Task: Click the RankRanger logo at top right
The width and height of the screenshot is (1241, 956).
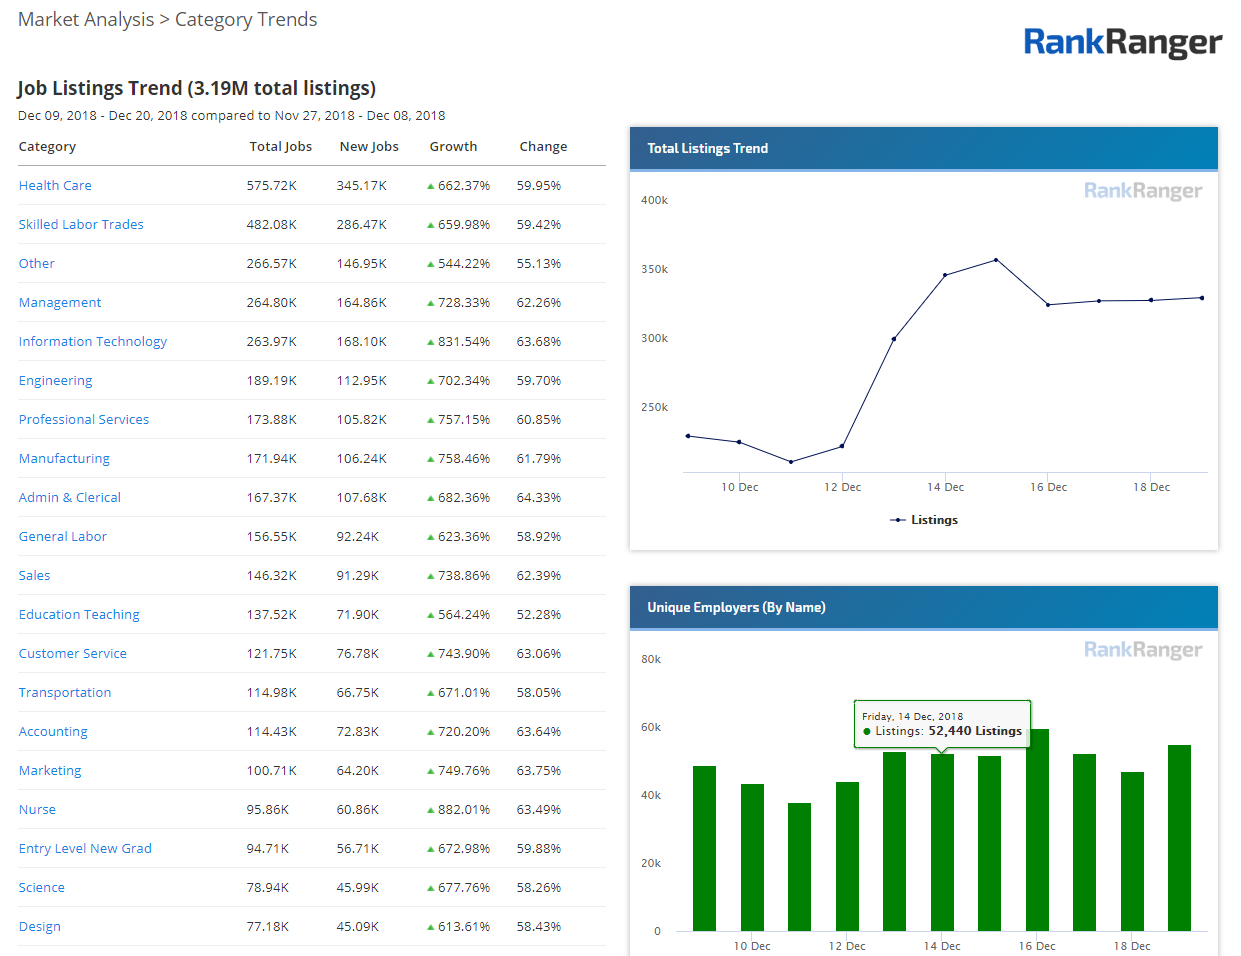Action: [1122, 42]
